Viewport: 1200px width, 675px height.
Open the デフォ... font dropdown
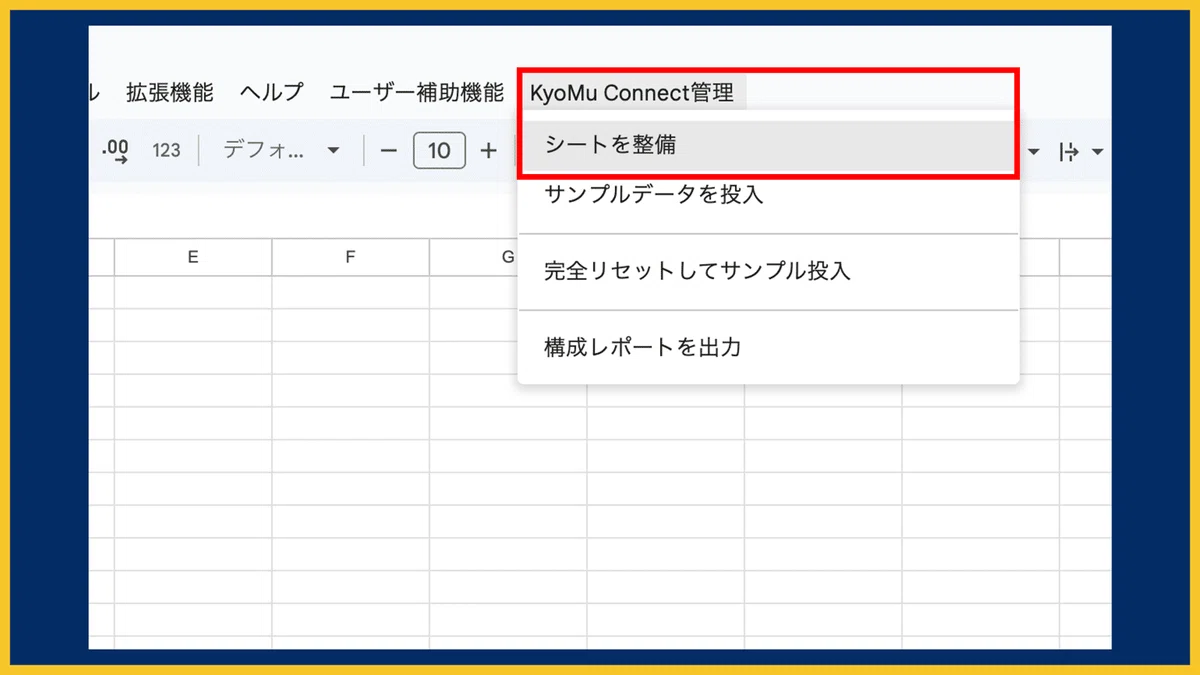(281, 151)
